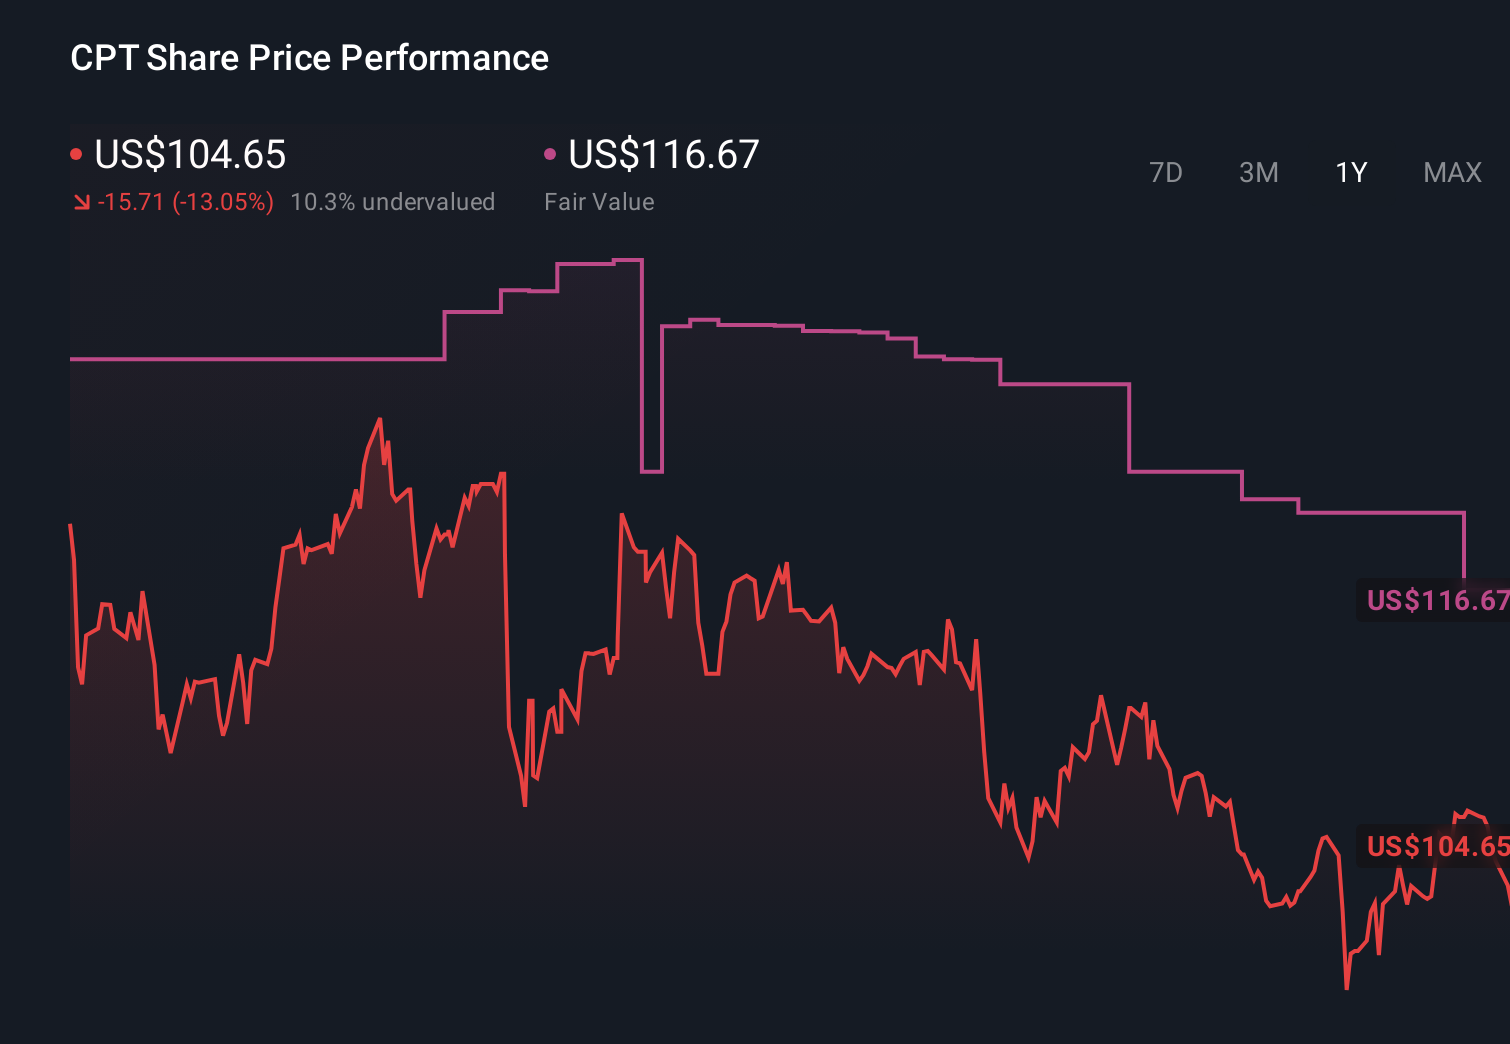Click the '-15.71 (-13.05%)' change figure

pos(186,202)
